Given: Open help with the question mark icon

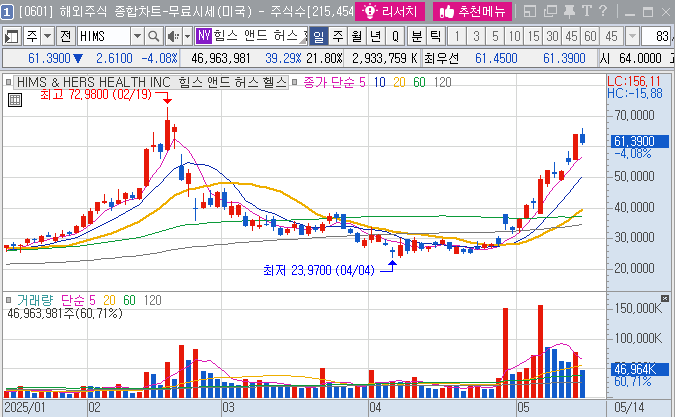Looking at the screenshot, I should (603, 11).
